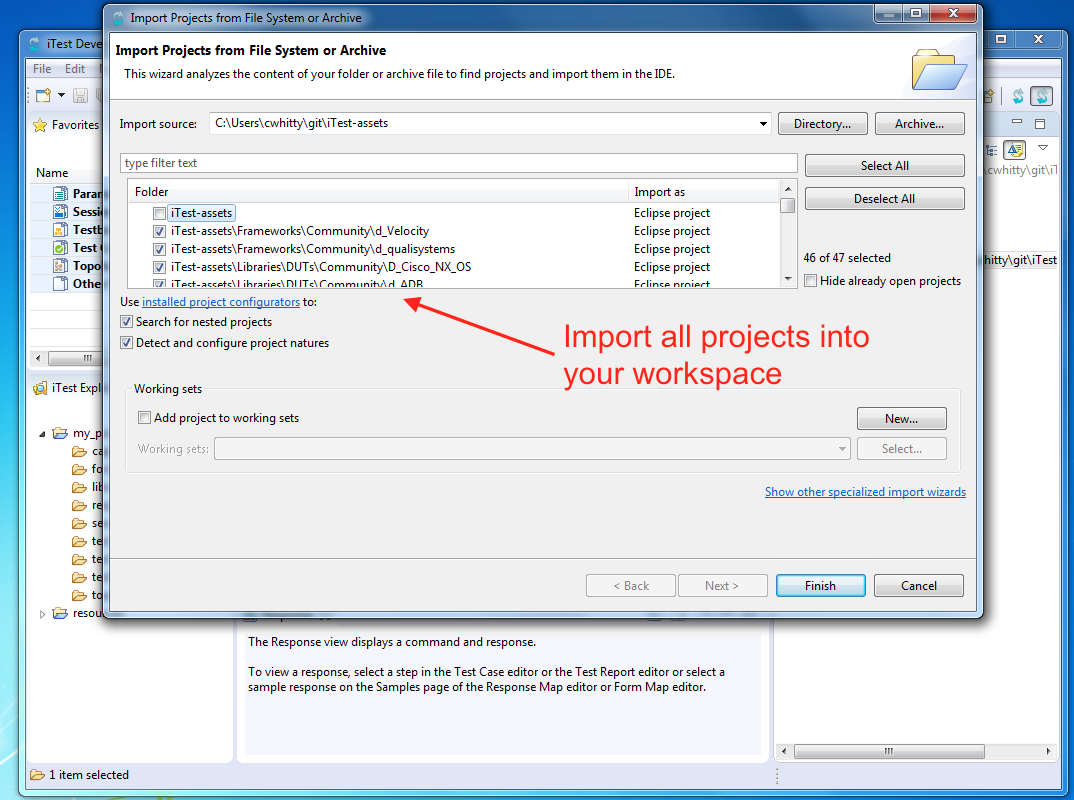The height and width of the screenshot is (800, 1074).
Task: Click the New... working set button
Action: pyautogui.click(x=901, y=418)
